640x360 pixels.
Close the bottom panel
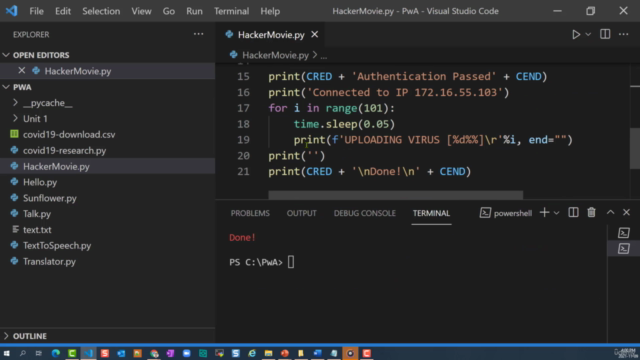pyautogui.click(x=627, y=213)
